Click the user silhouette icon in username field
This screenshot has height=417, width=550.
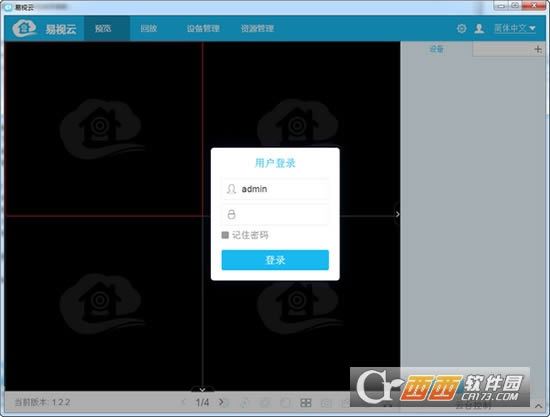coord(231,189)
